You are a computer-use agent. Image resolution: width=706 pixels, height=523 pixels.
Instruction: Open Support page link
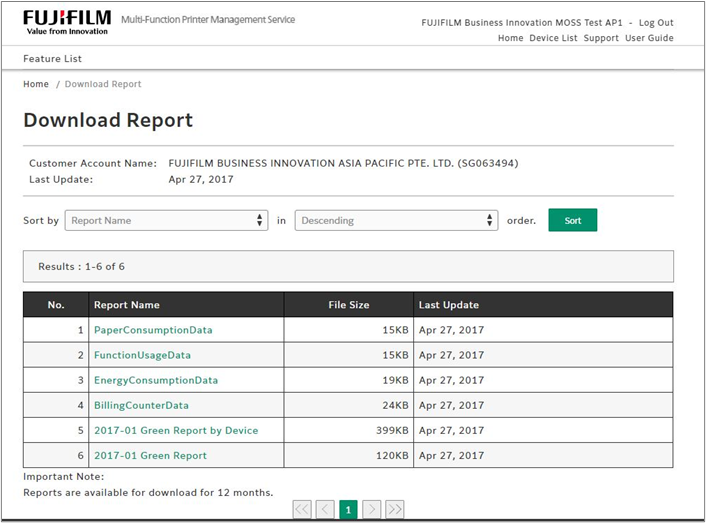[601, 38]
